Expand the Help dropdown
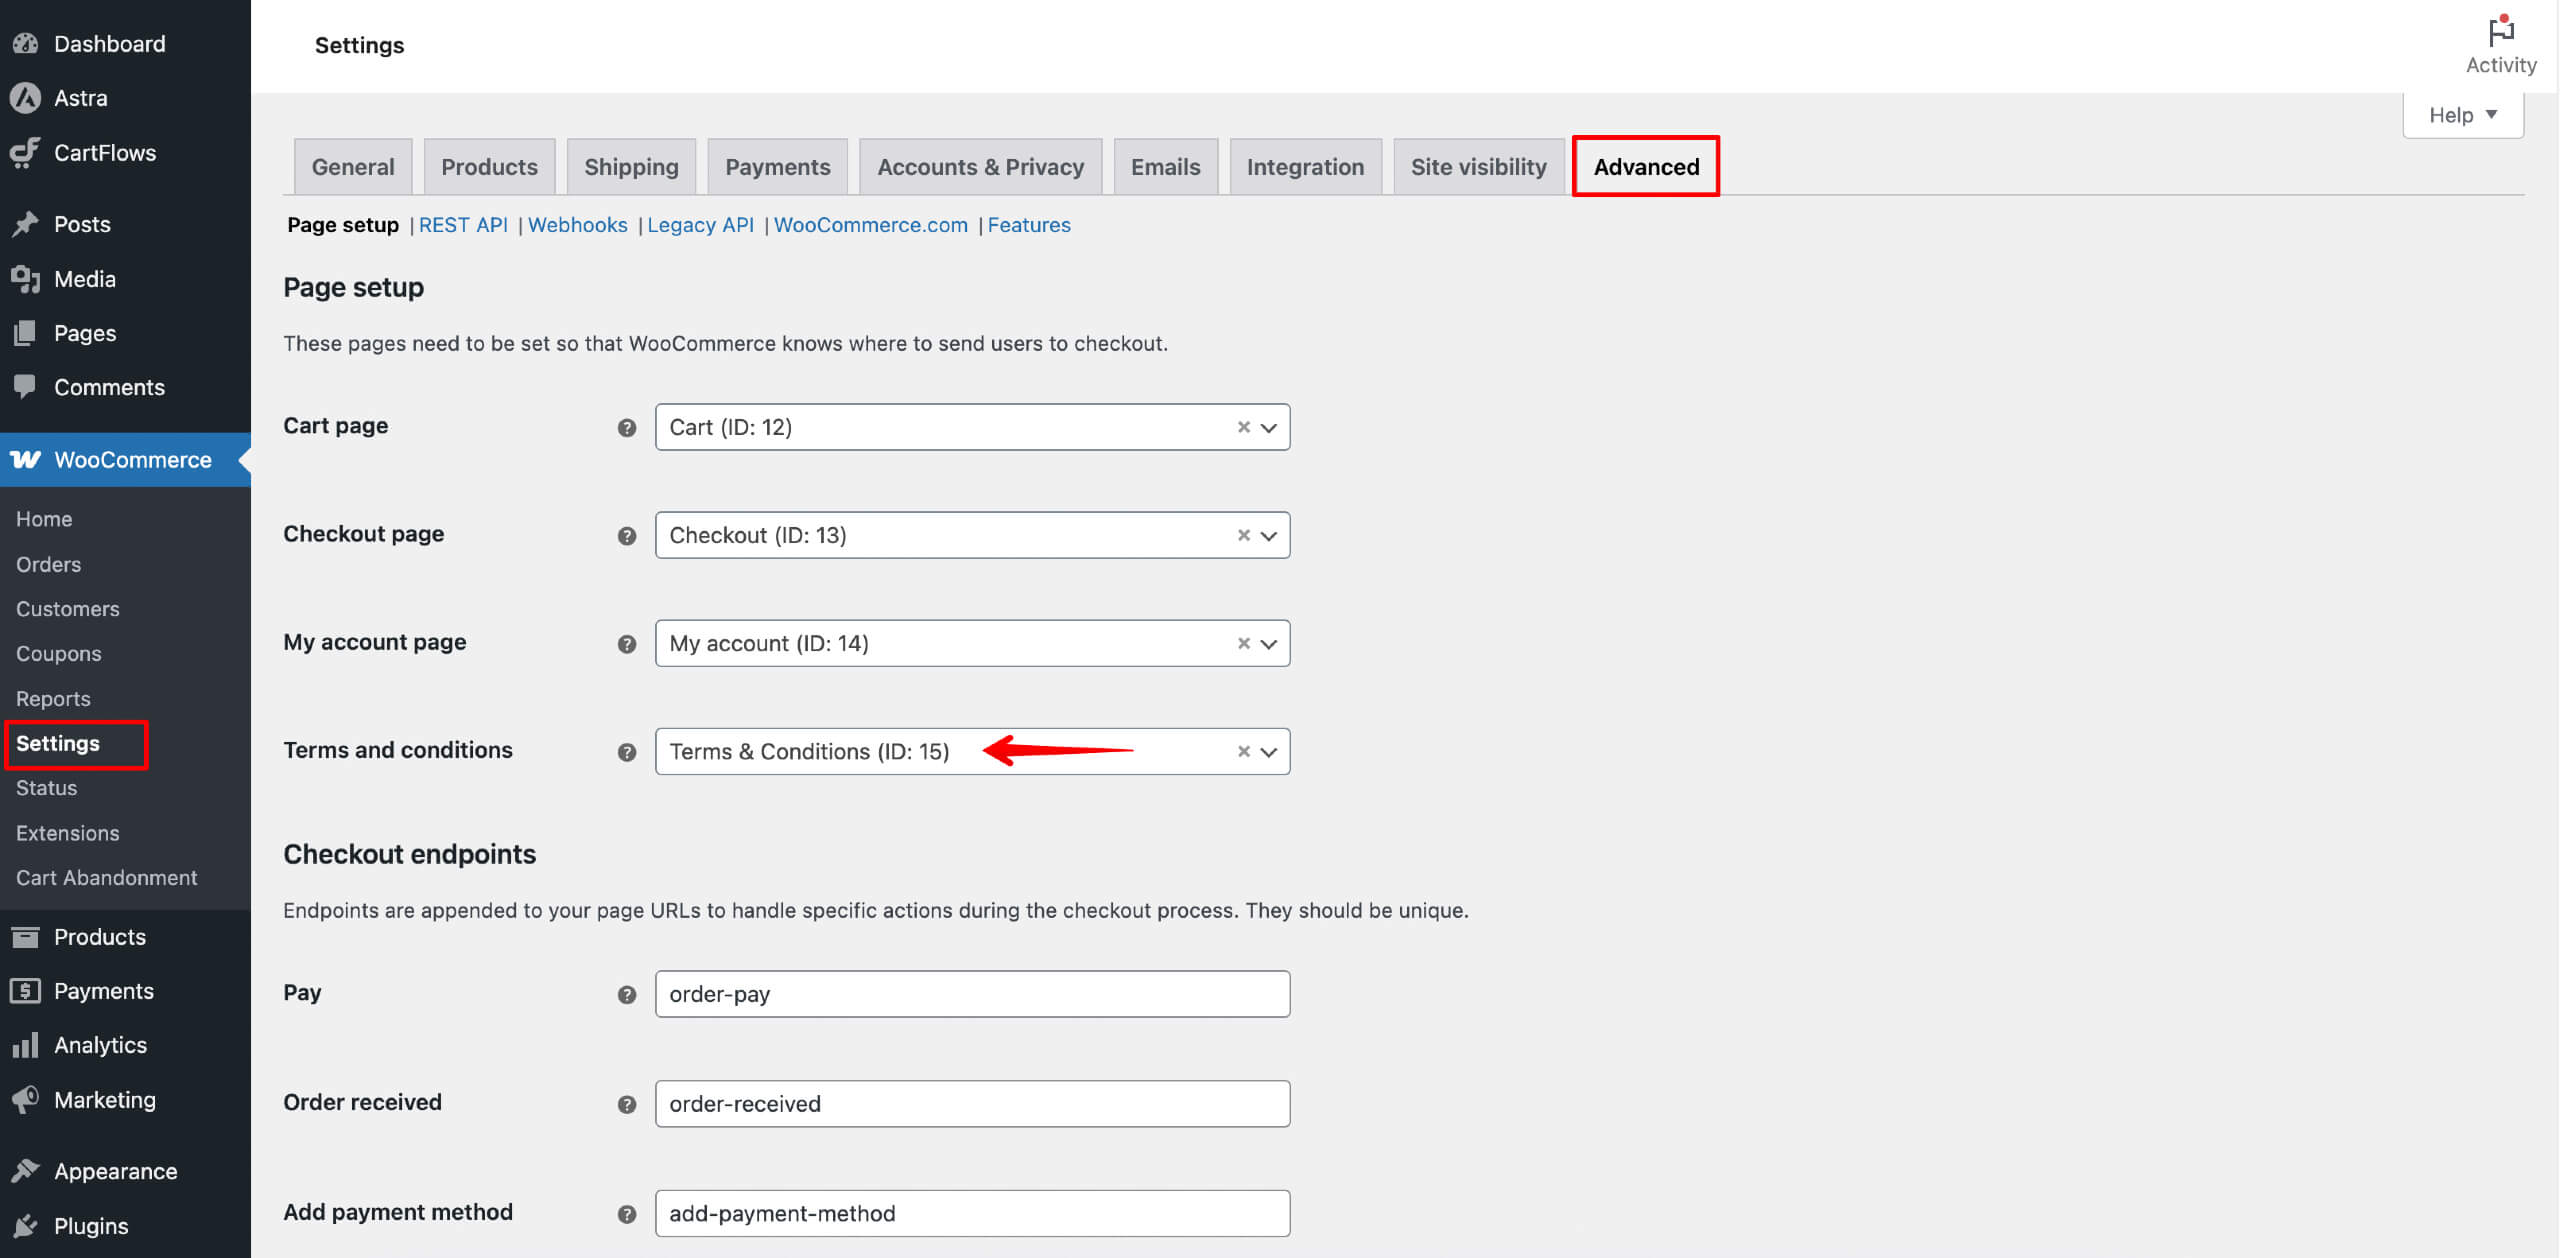2560x1258 pixels. click(2463, 115)
